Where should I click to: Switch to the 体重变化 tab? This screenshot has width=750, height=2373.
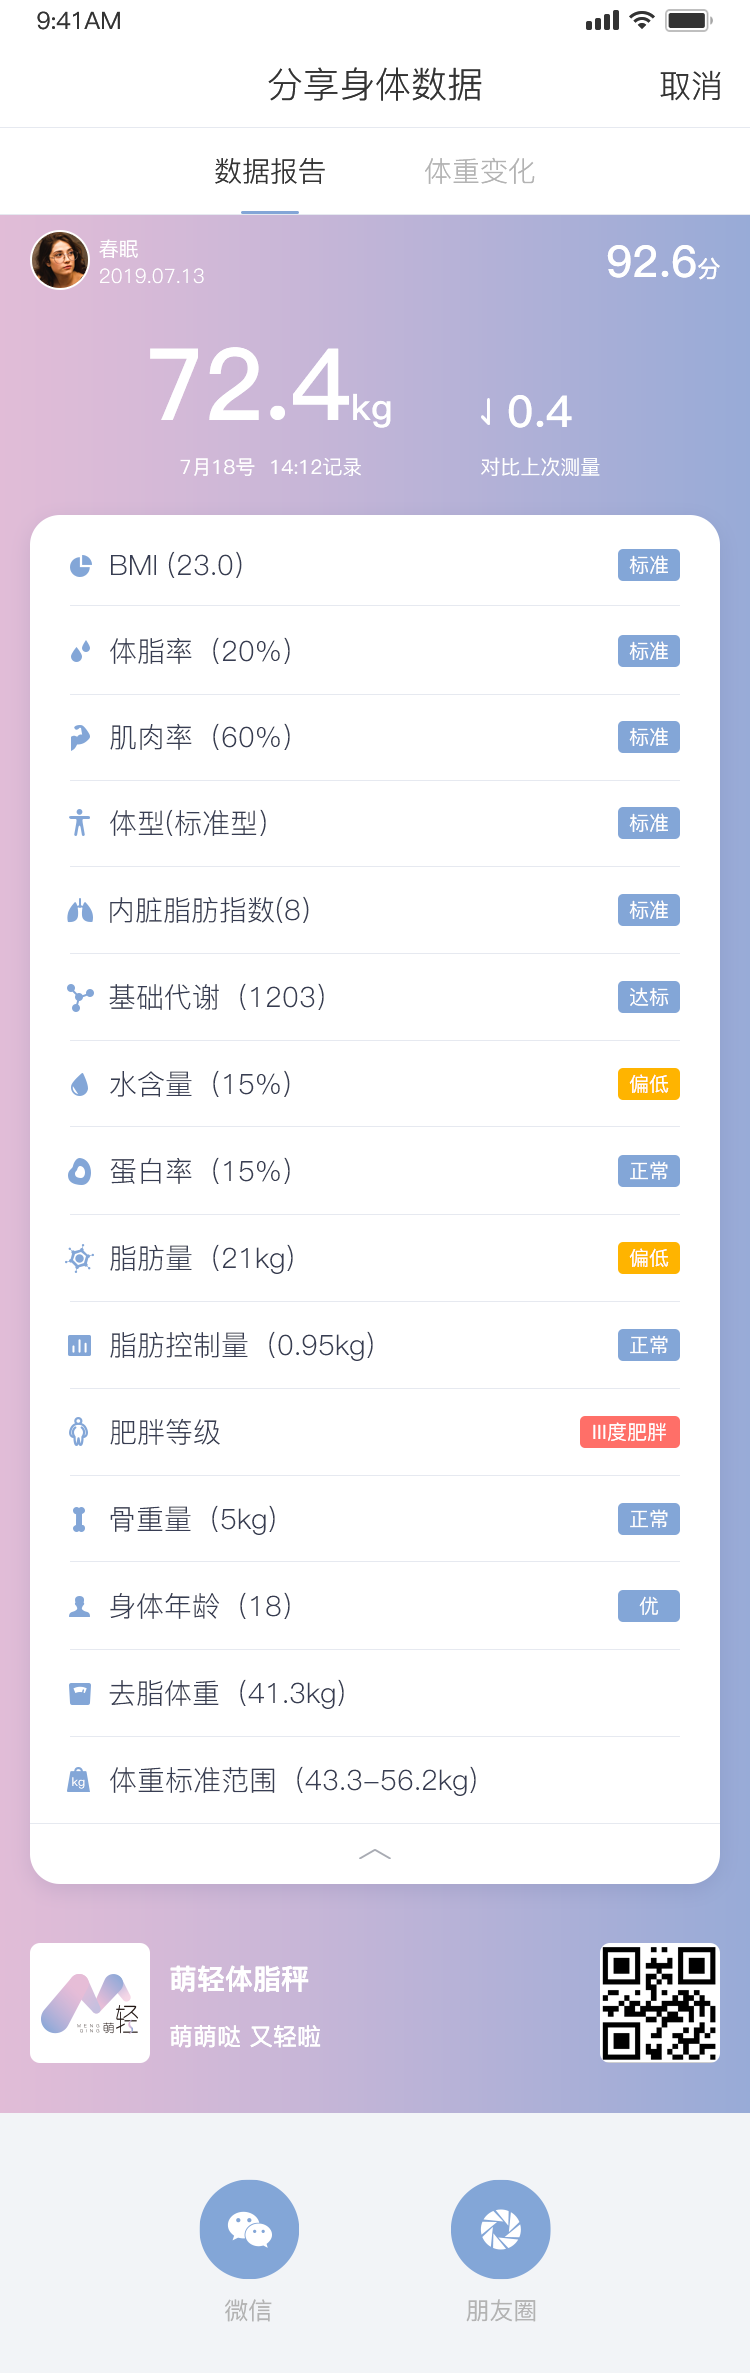[x=480, y=172]
